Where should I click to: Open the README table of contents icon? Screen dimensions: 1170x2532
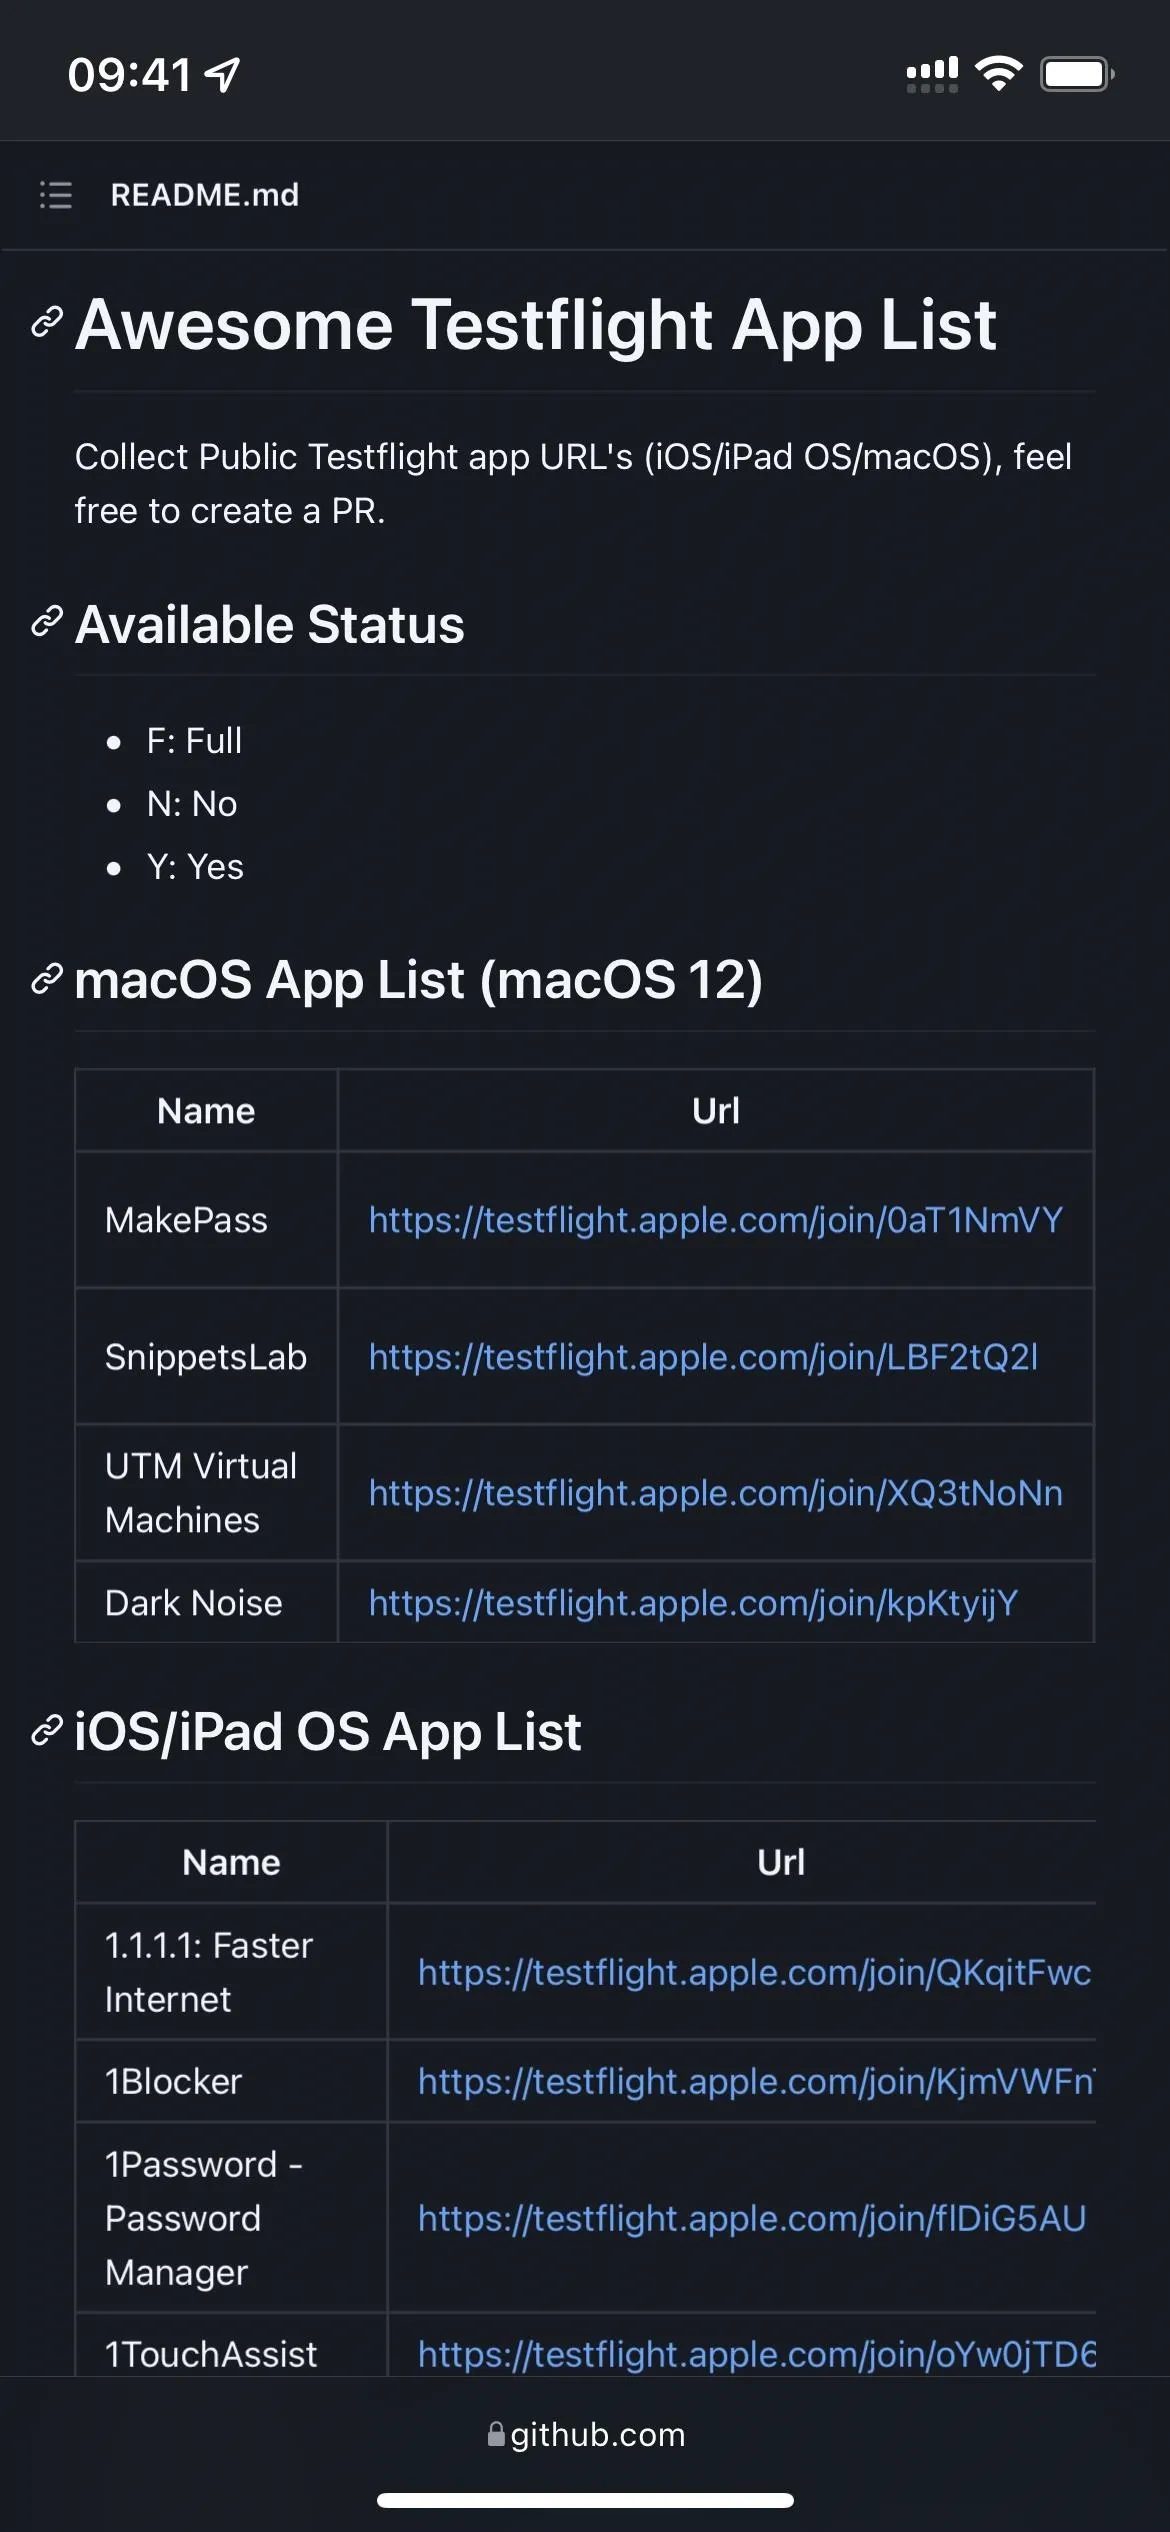[55, 195]
